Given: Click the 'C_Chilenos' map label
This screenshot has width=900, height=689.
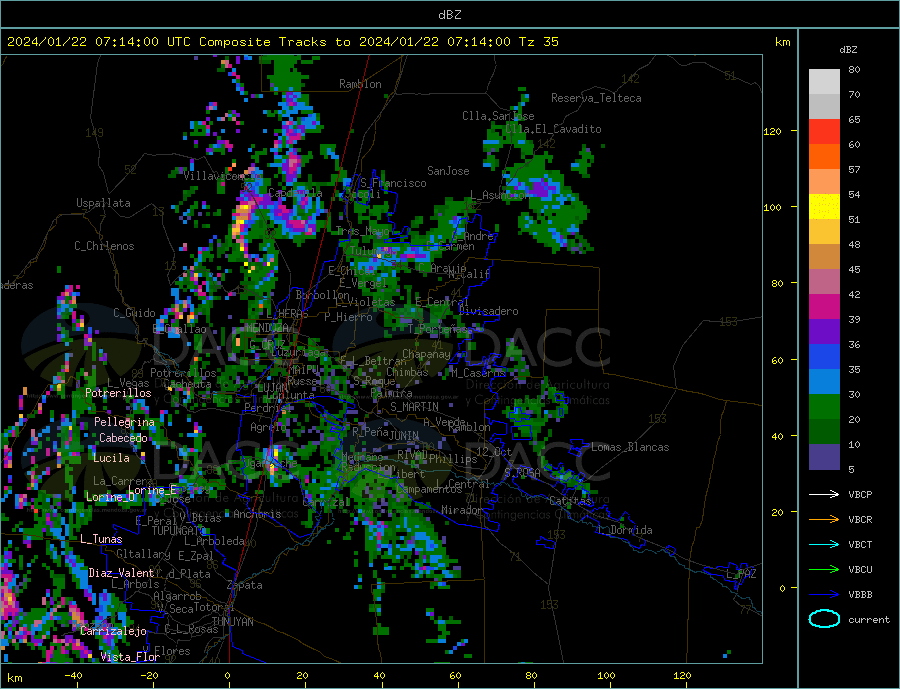Looking at the screenshot, I should 104,246.
